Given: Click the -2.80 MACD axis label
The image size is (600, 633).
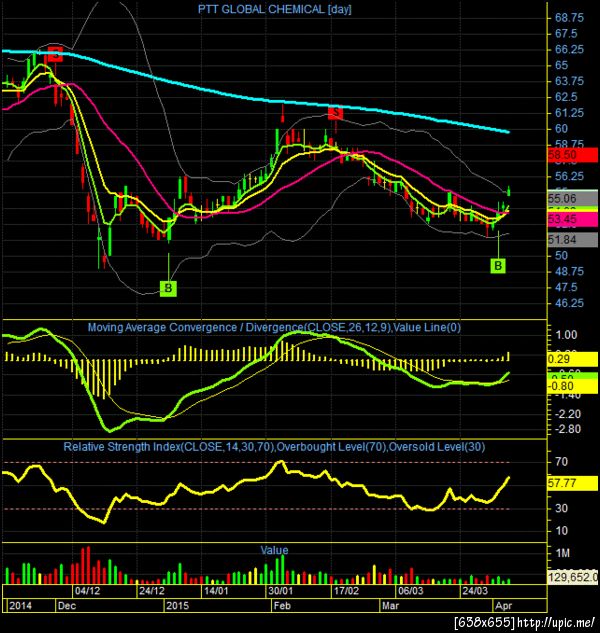Looking at the screenshot, I should [568, 429].
